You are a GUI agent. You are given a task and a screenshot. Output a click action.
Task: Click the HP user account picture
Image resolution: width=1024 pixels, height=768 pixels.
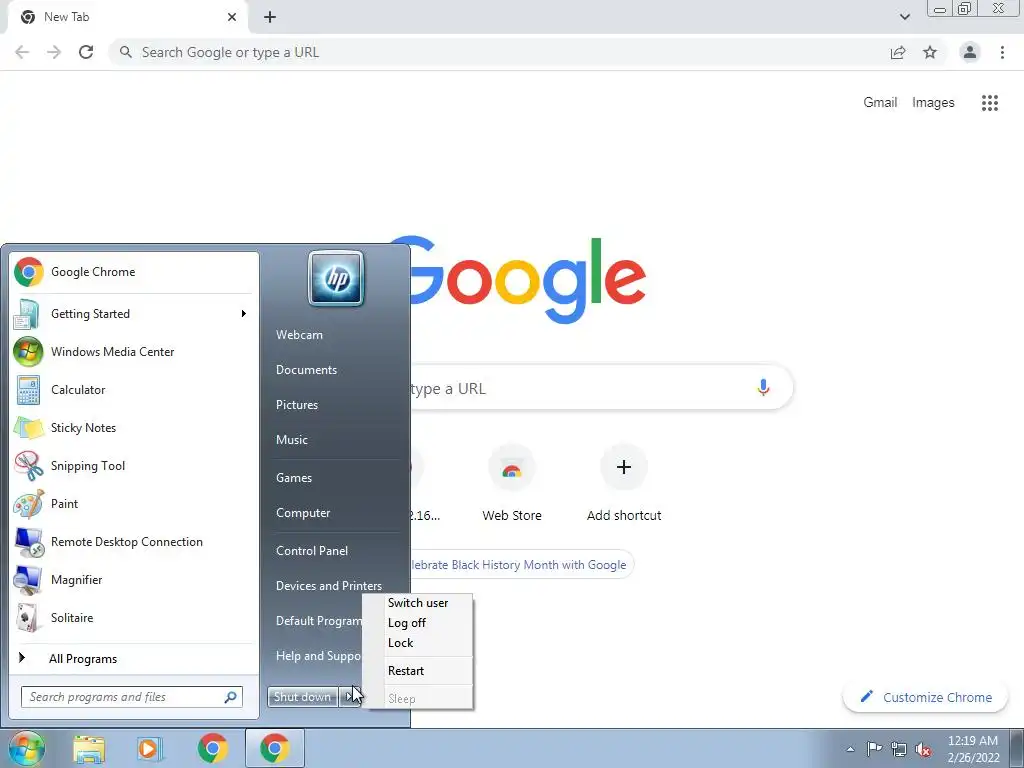[336, 278]
